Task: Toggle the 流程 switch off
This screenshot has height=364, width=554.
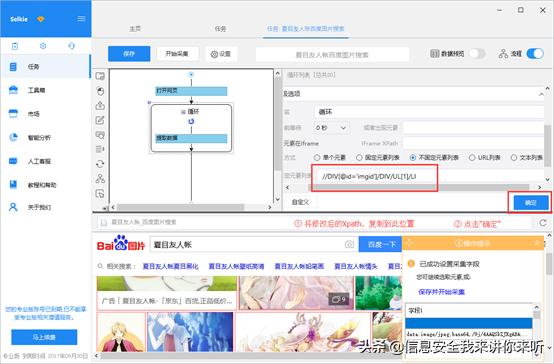Action: 535,54
